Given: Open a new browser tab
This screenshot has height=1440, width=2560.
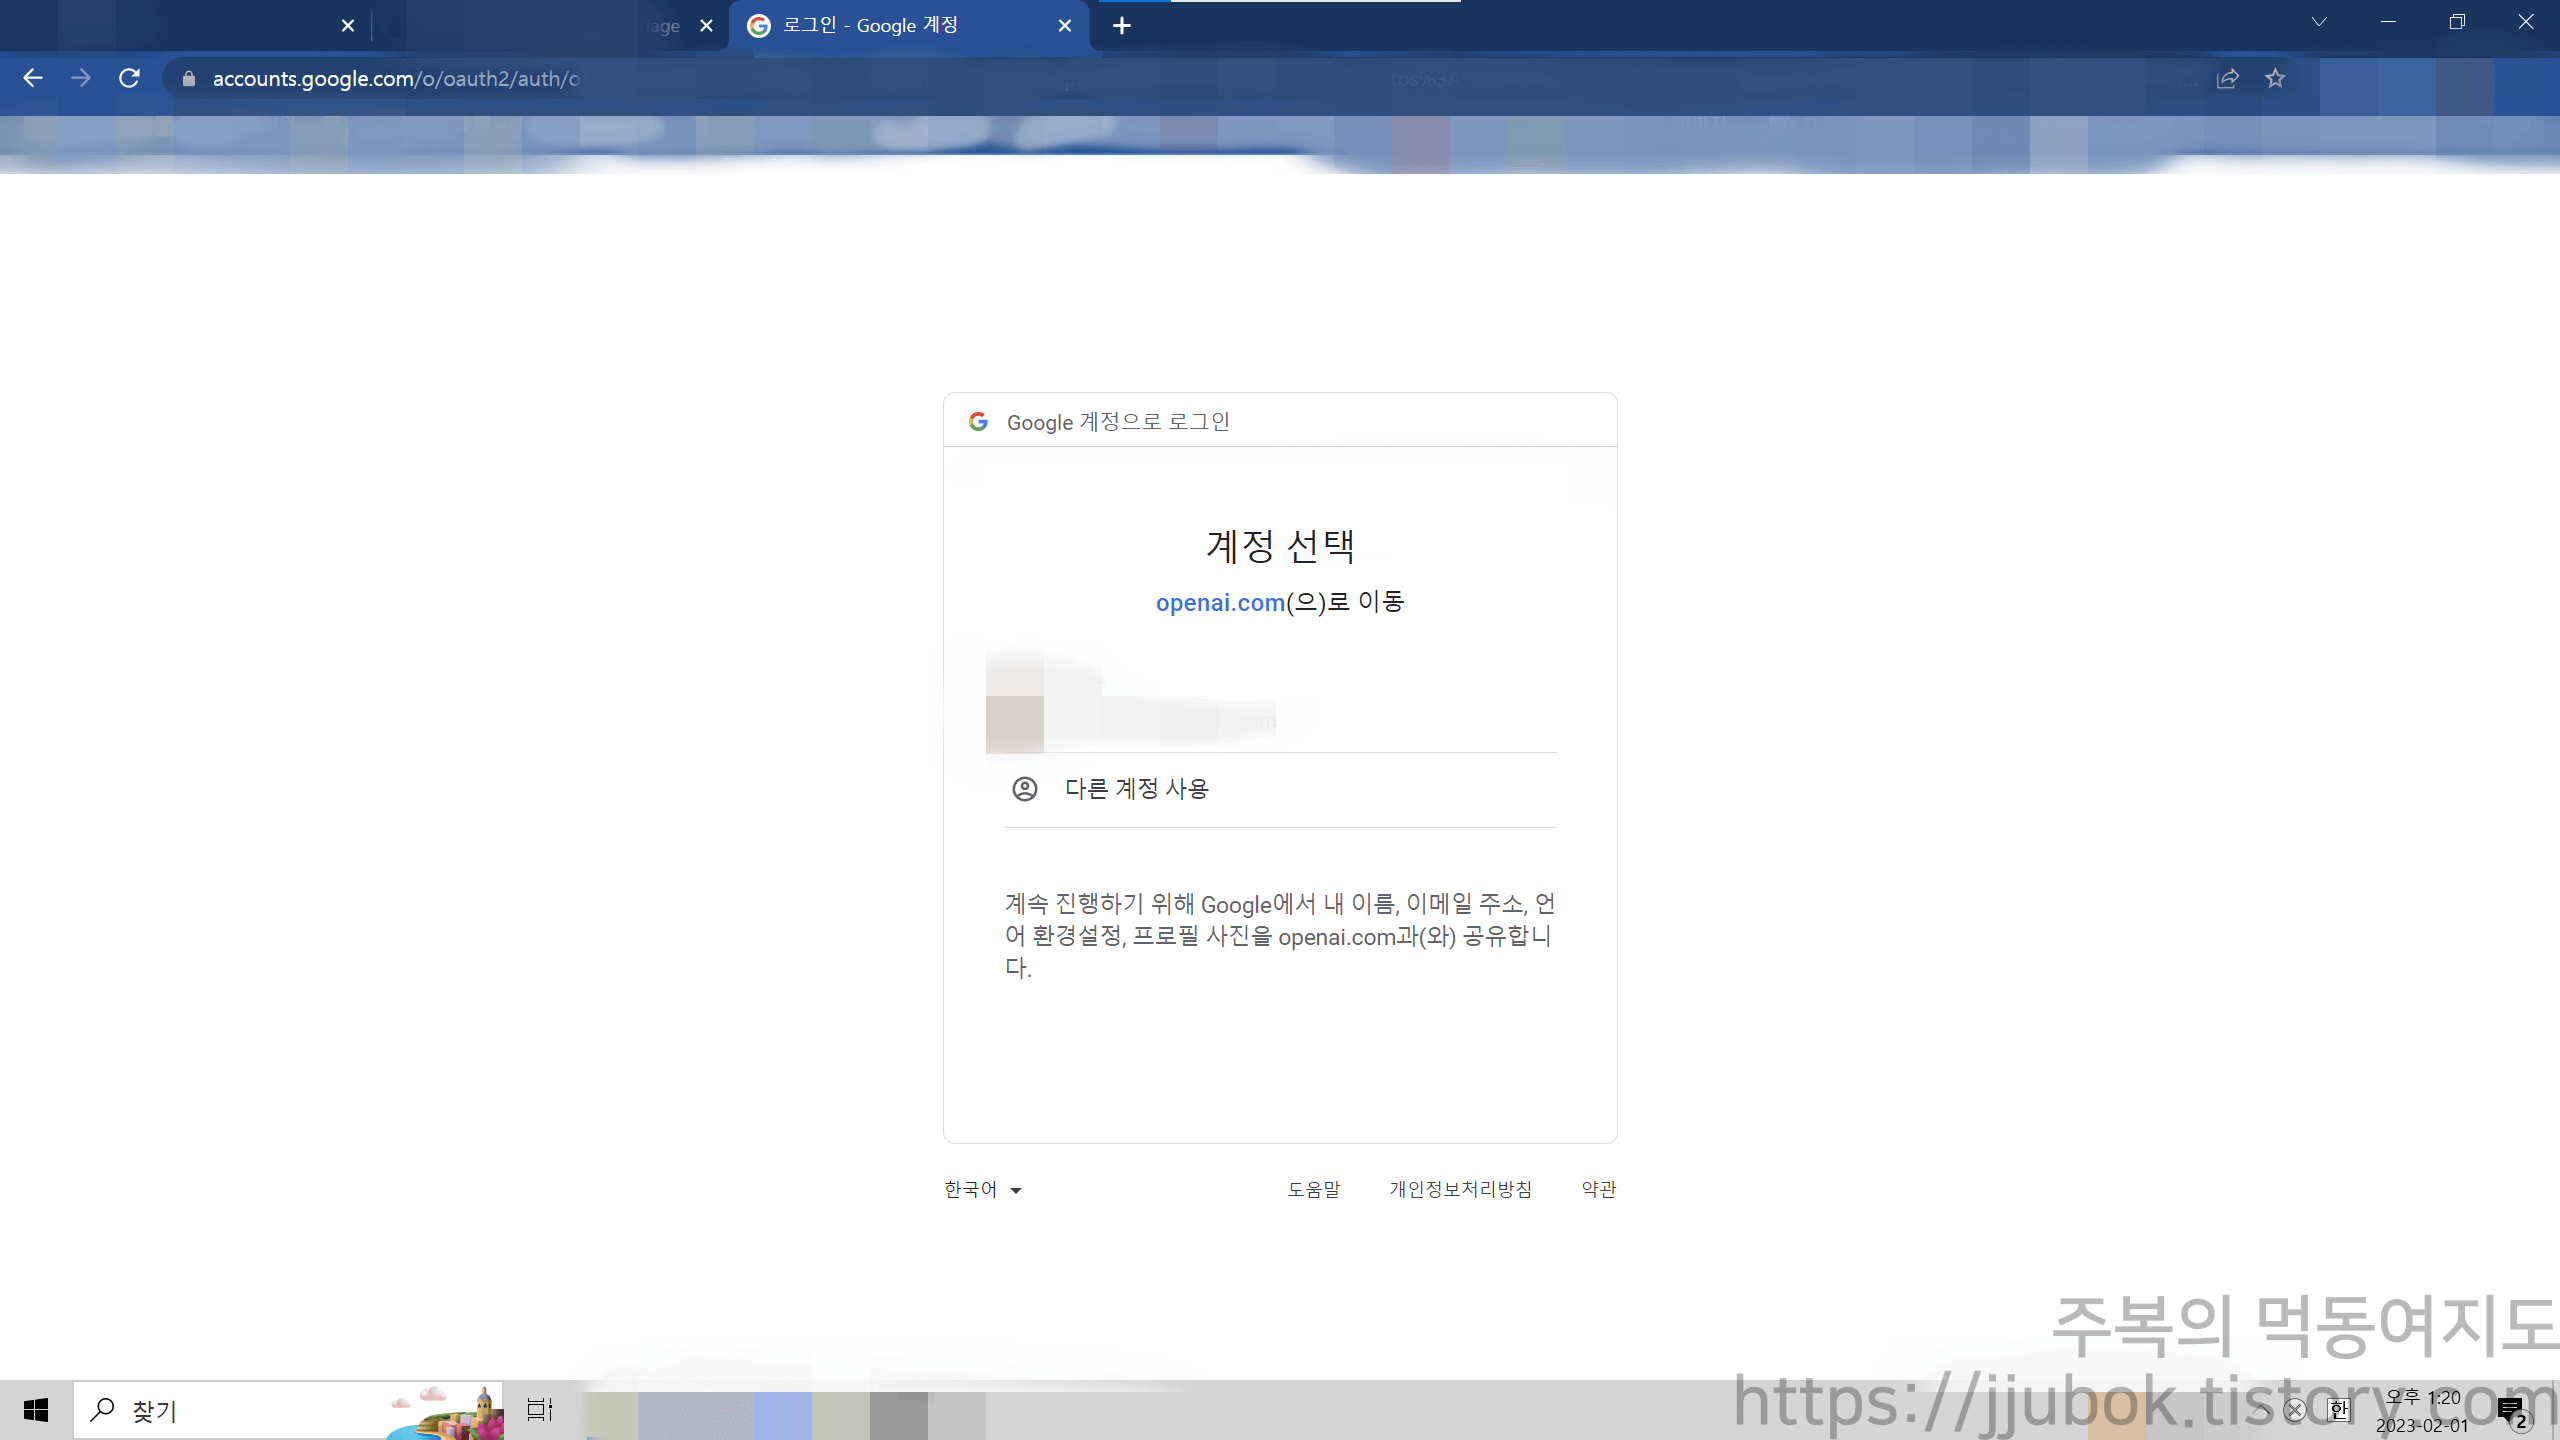Looking at the screenshot, I should (1122, 26).
